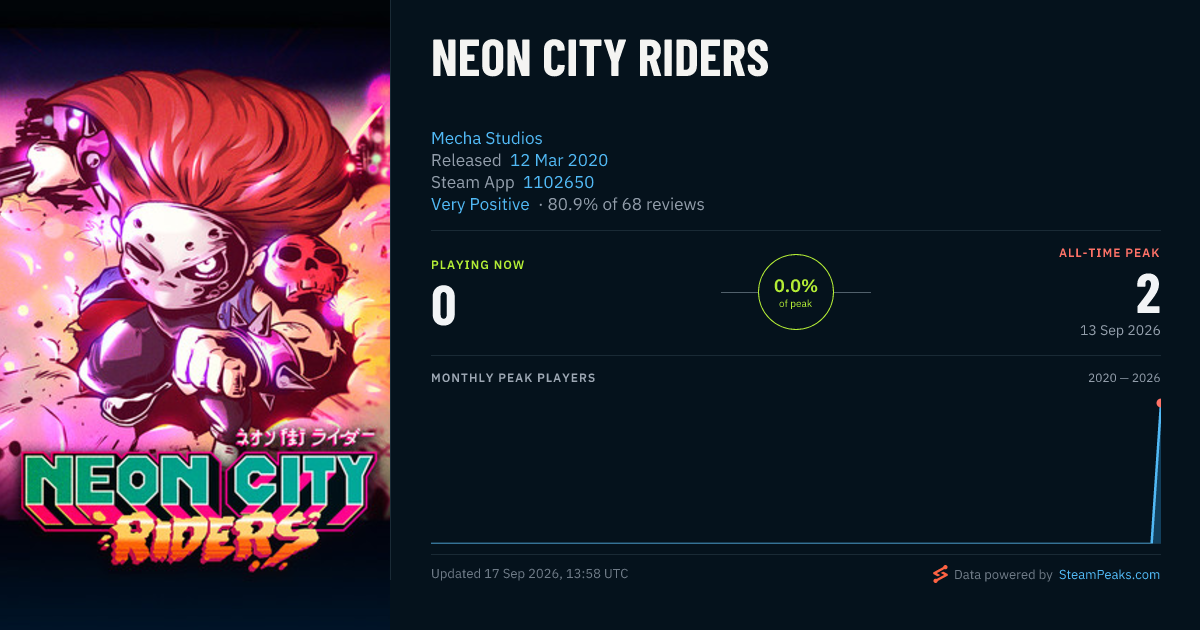The image size is (1200, 630).
Task: Click the All-Time Peak value 2
Action: coord(1148,295)
